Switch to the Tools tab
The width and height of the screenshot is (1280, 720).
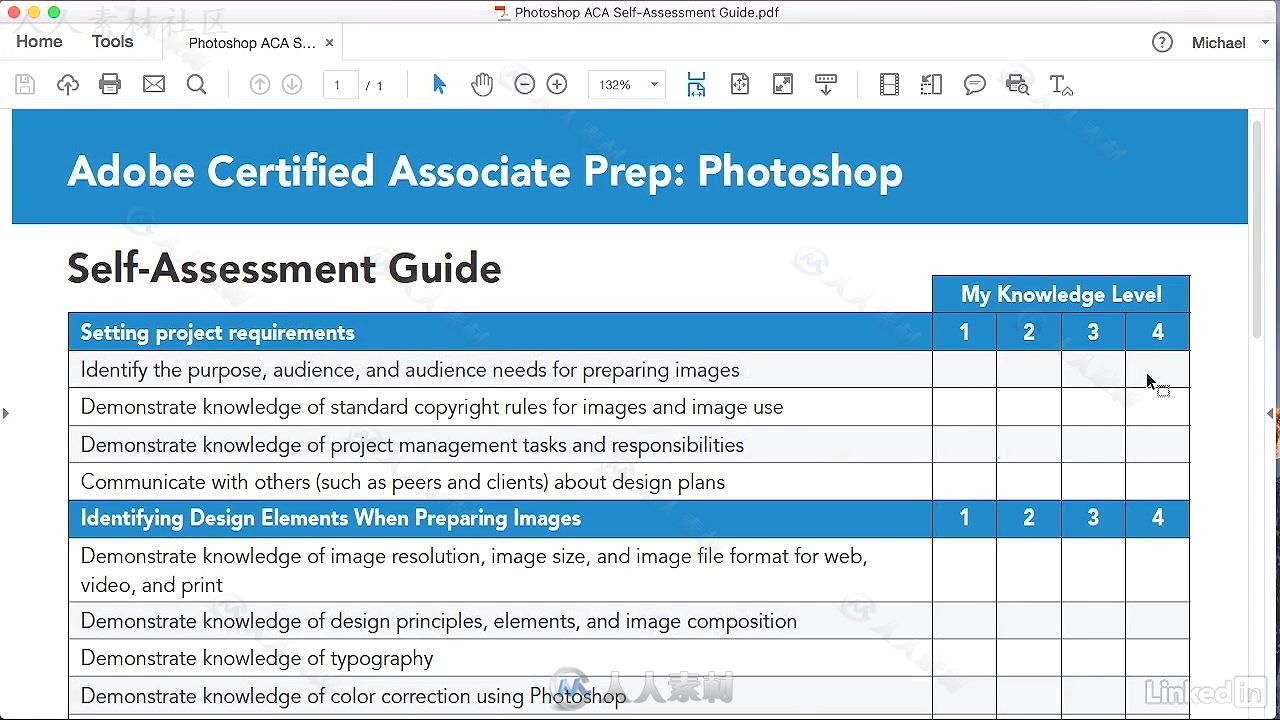point(112,42)
